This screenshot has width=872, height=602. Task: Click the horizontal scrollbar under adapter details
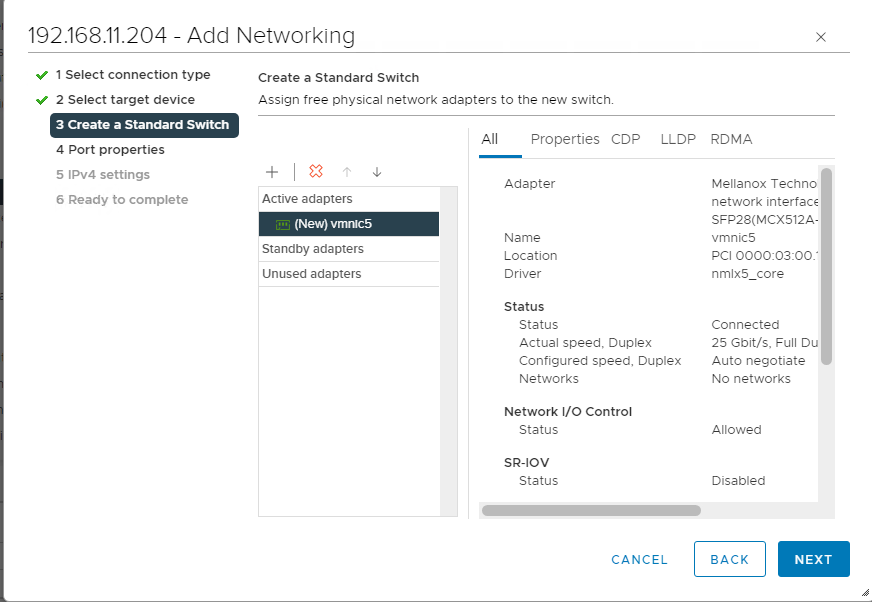click(x=591, y=510)
